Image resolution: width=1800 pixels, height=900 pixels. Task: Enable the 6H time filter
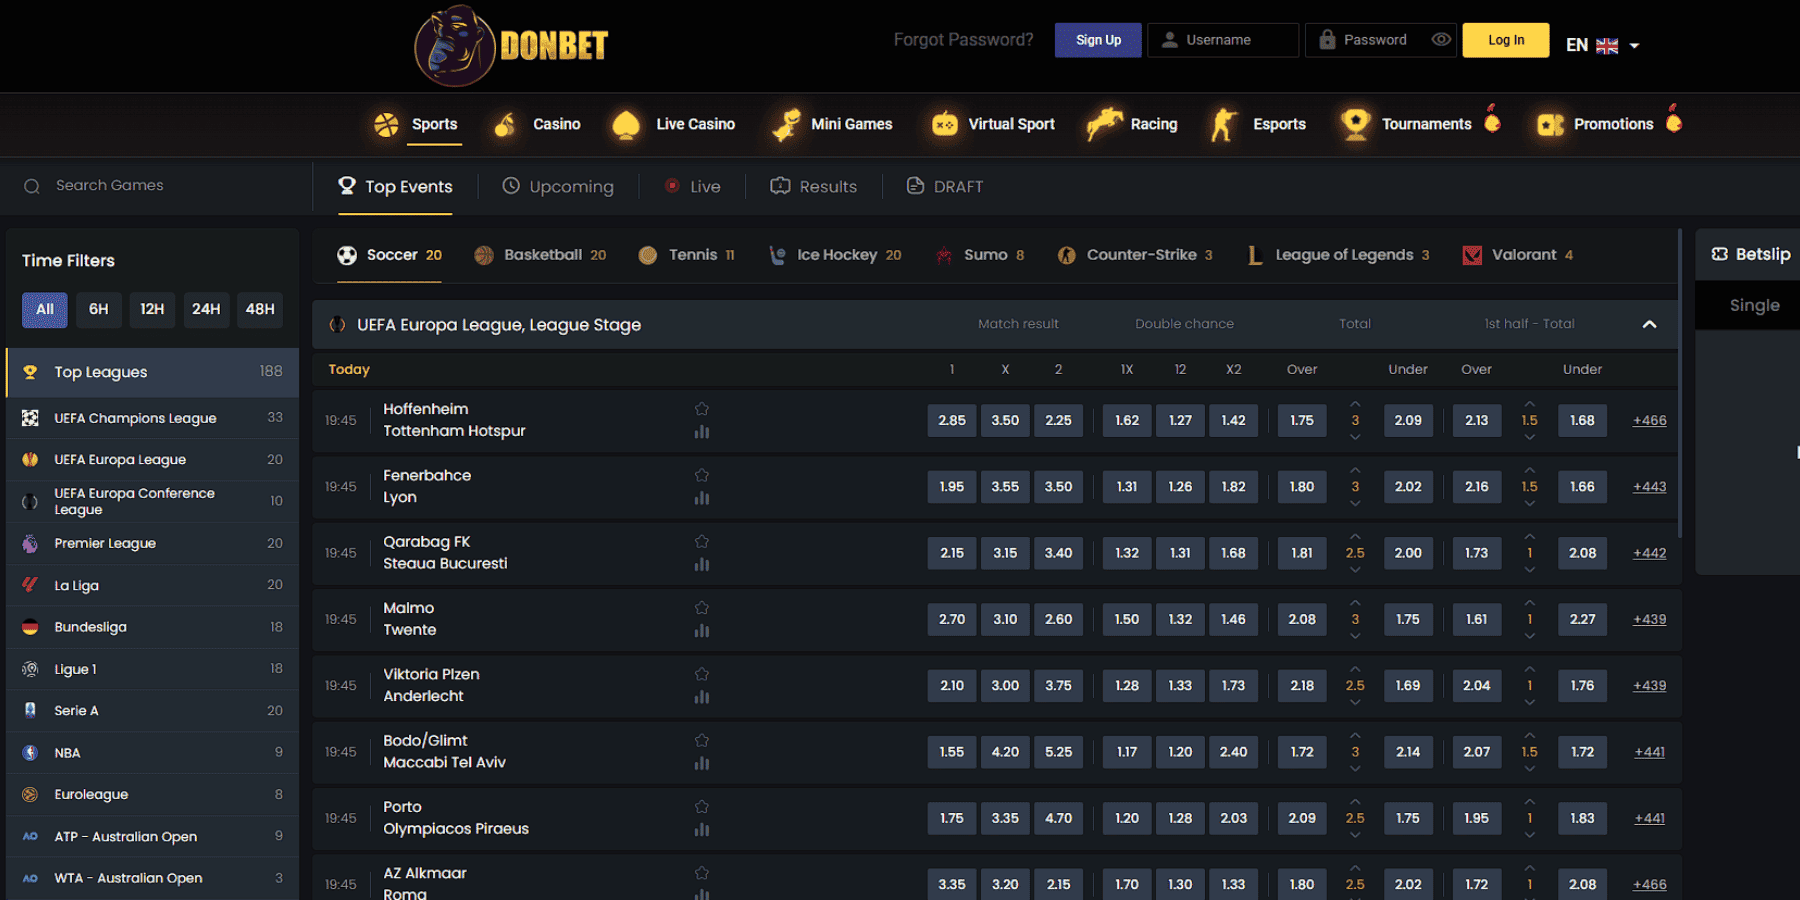coord(98,310)
